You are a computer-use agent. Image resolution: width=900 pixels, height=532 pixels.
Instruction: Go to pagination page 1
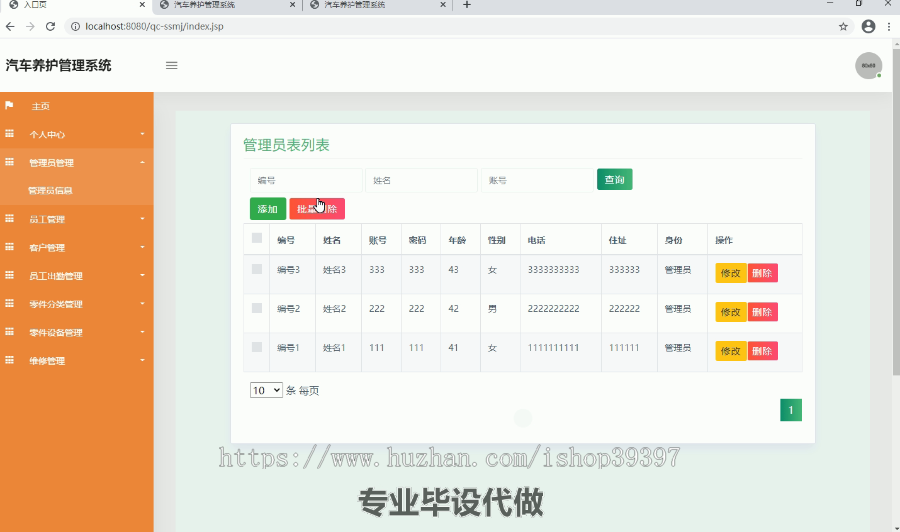[x=790, y=410]
